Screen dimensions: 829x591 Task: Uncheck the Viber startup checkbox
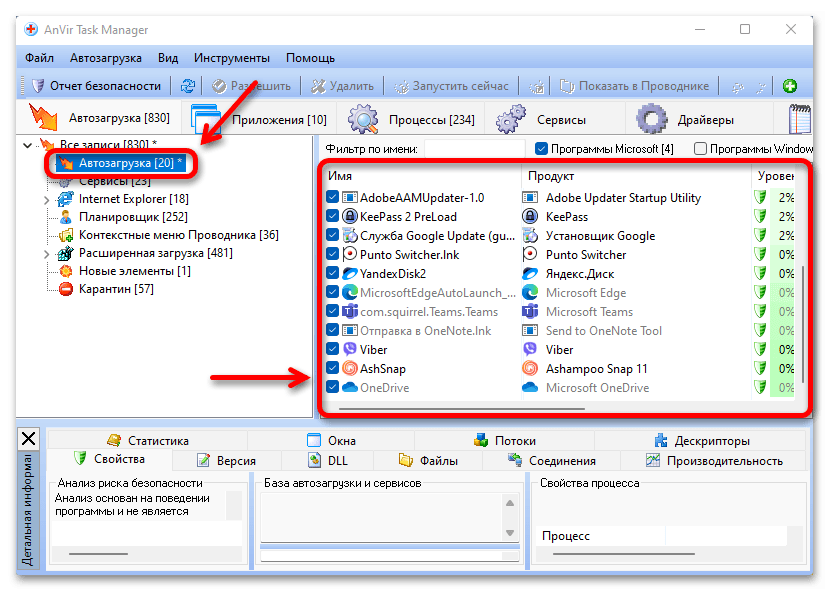332,349
